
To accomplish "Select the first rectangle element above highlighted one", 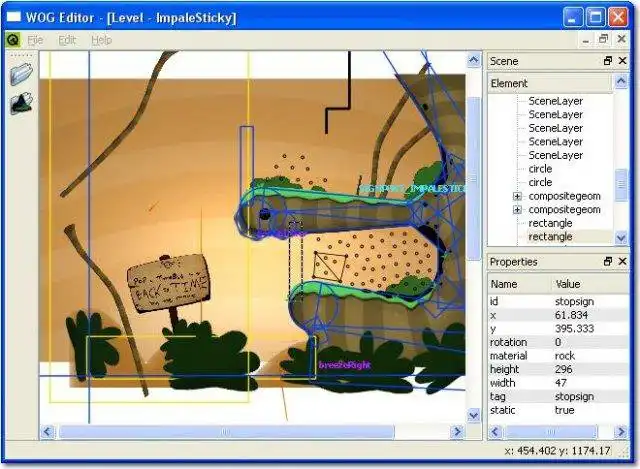I will [550, 223].
